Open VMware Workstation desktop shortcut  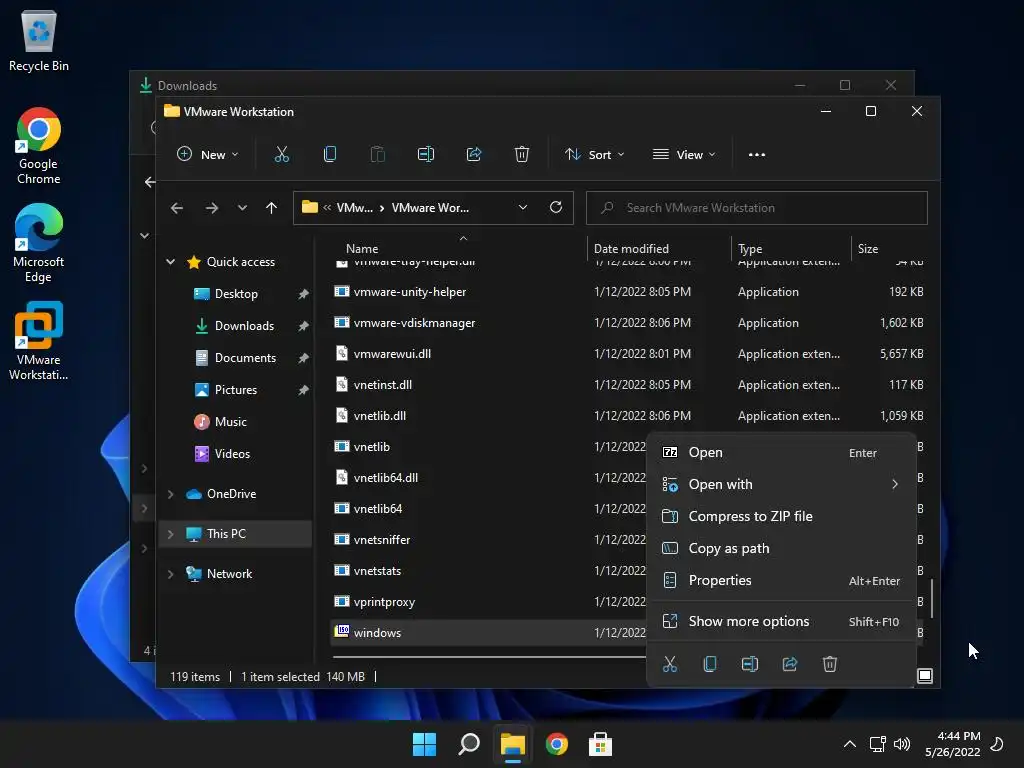pyautogui.click(x=39, y=341)
